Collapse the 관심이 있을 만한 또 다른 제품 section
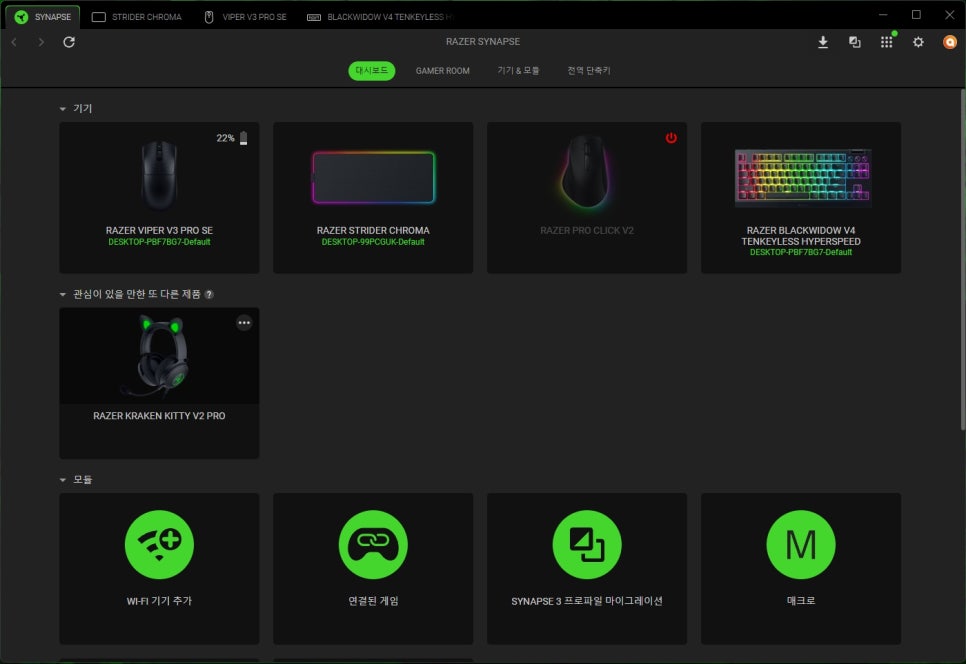The image size is (966, 664). point(64,294)
